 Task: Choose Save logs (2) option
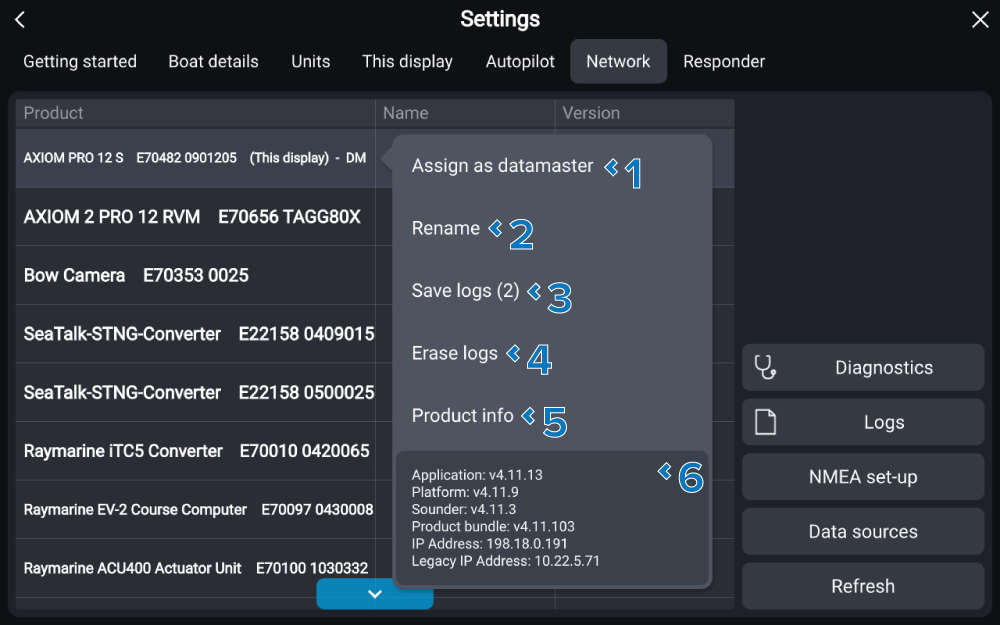(x=465, y=291)
